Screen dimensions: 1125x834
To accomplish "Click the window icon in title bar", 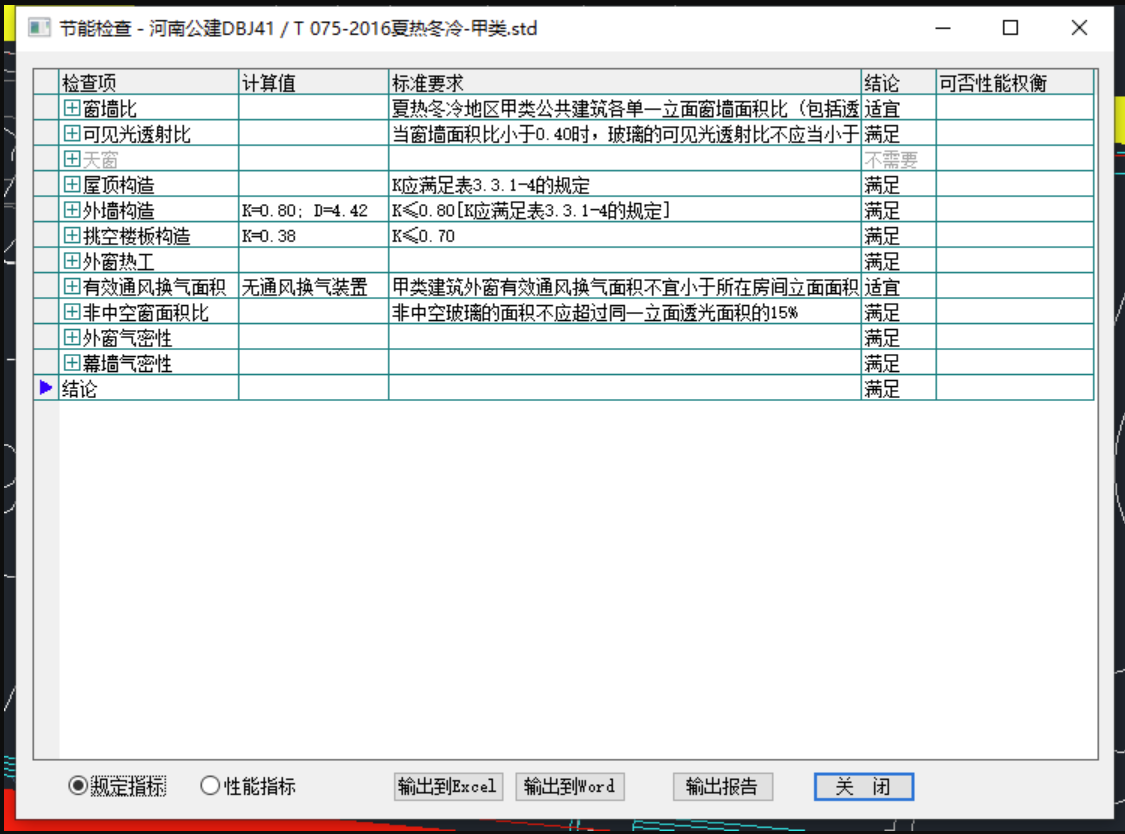I will 39,28.
